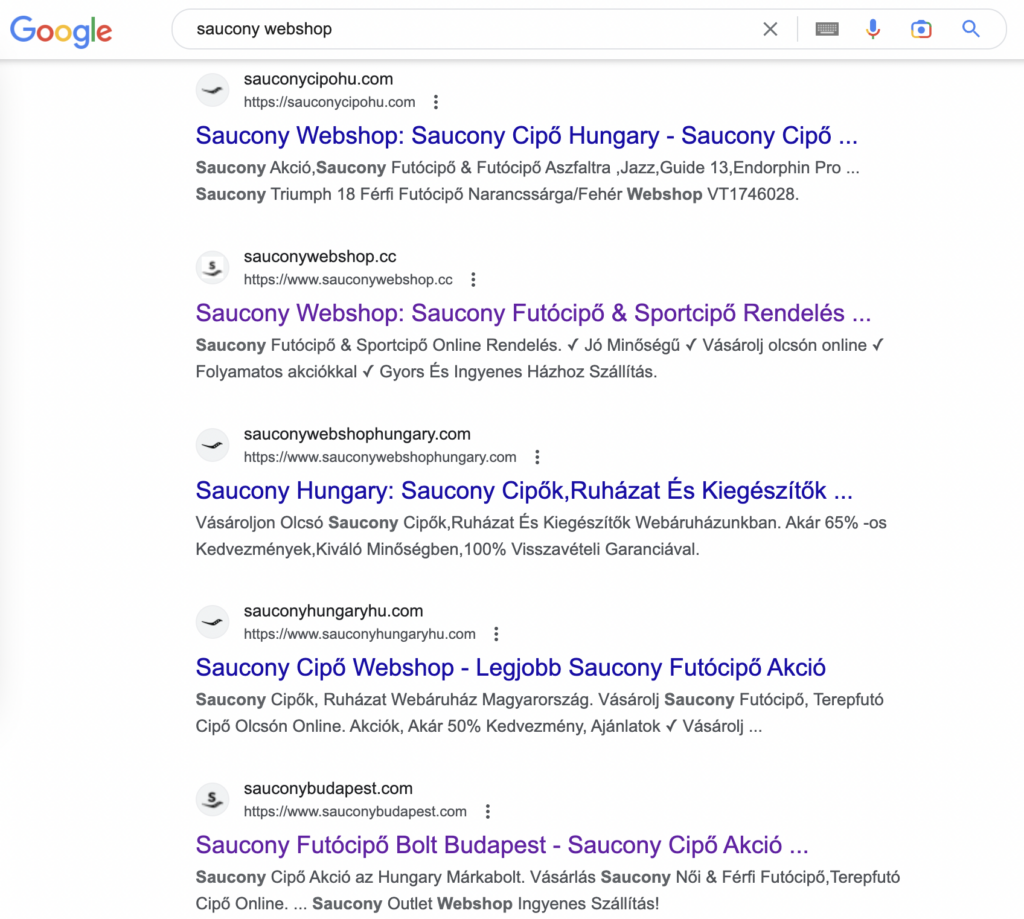Image resolution: width=1024 pixels, height=919 pixels.
Task: Open three-dot menu for sauconyhungaryhu.com result
Action: [x=496, y=634]
